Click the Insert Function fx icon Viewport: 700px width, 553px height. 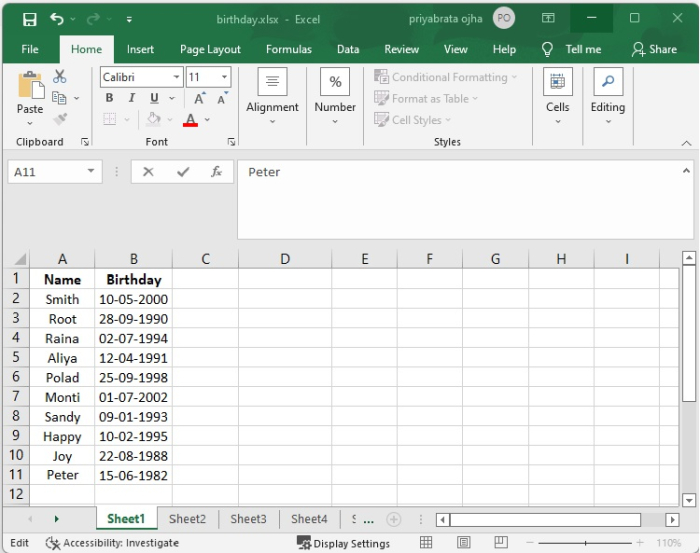tap(215, 172)
